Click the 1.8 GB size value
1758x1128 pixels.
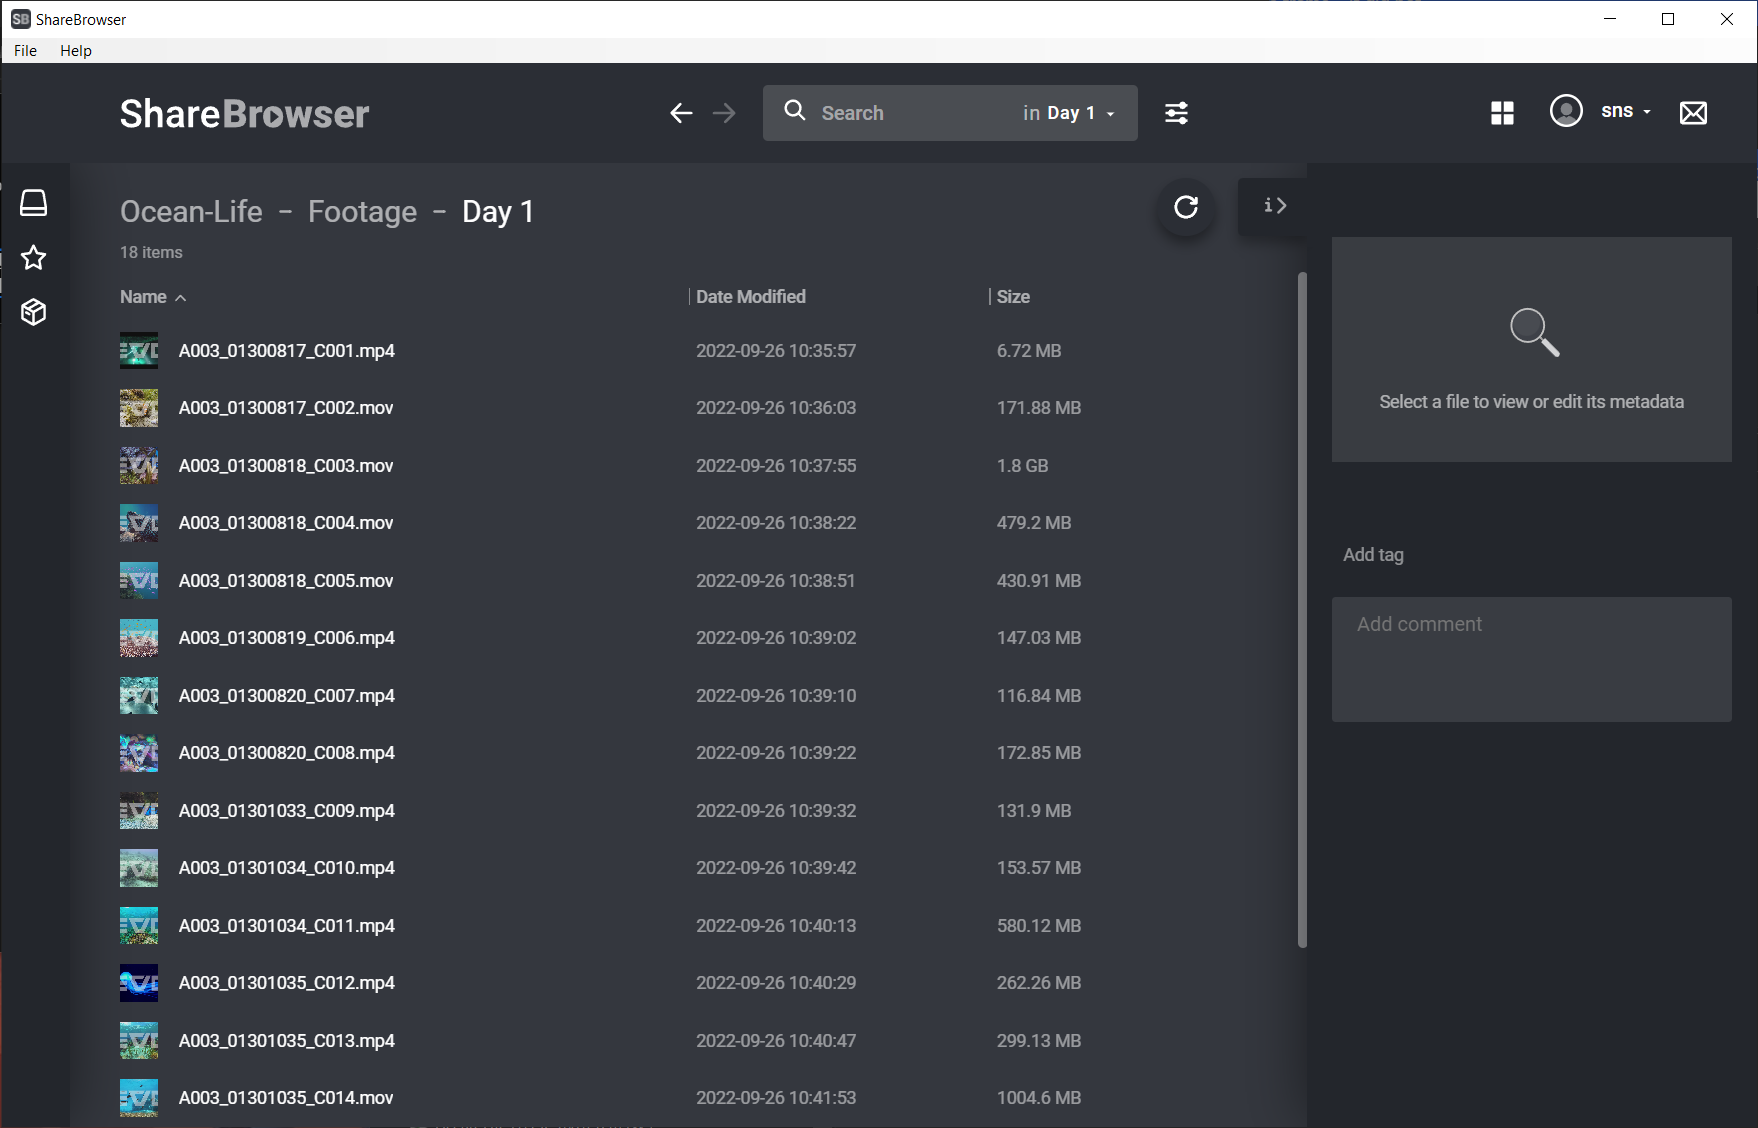click(x=1022, y=466)
